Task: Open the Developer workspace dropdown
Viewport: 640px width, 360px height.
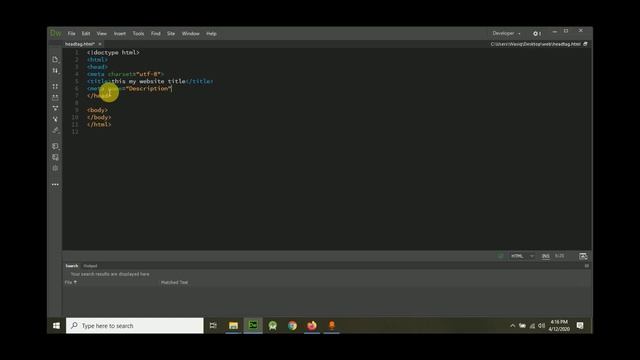Action: coord(506,33)
